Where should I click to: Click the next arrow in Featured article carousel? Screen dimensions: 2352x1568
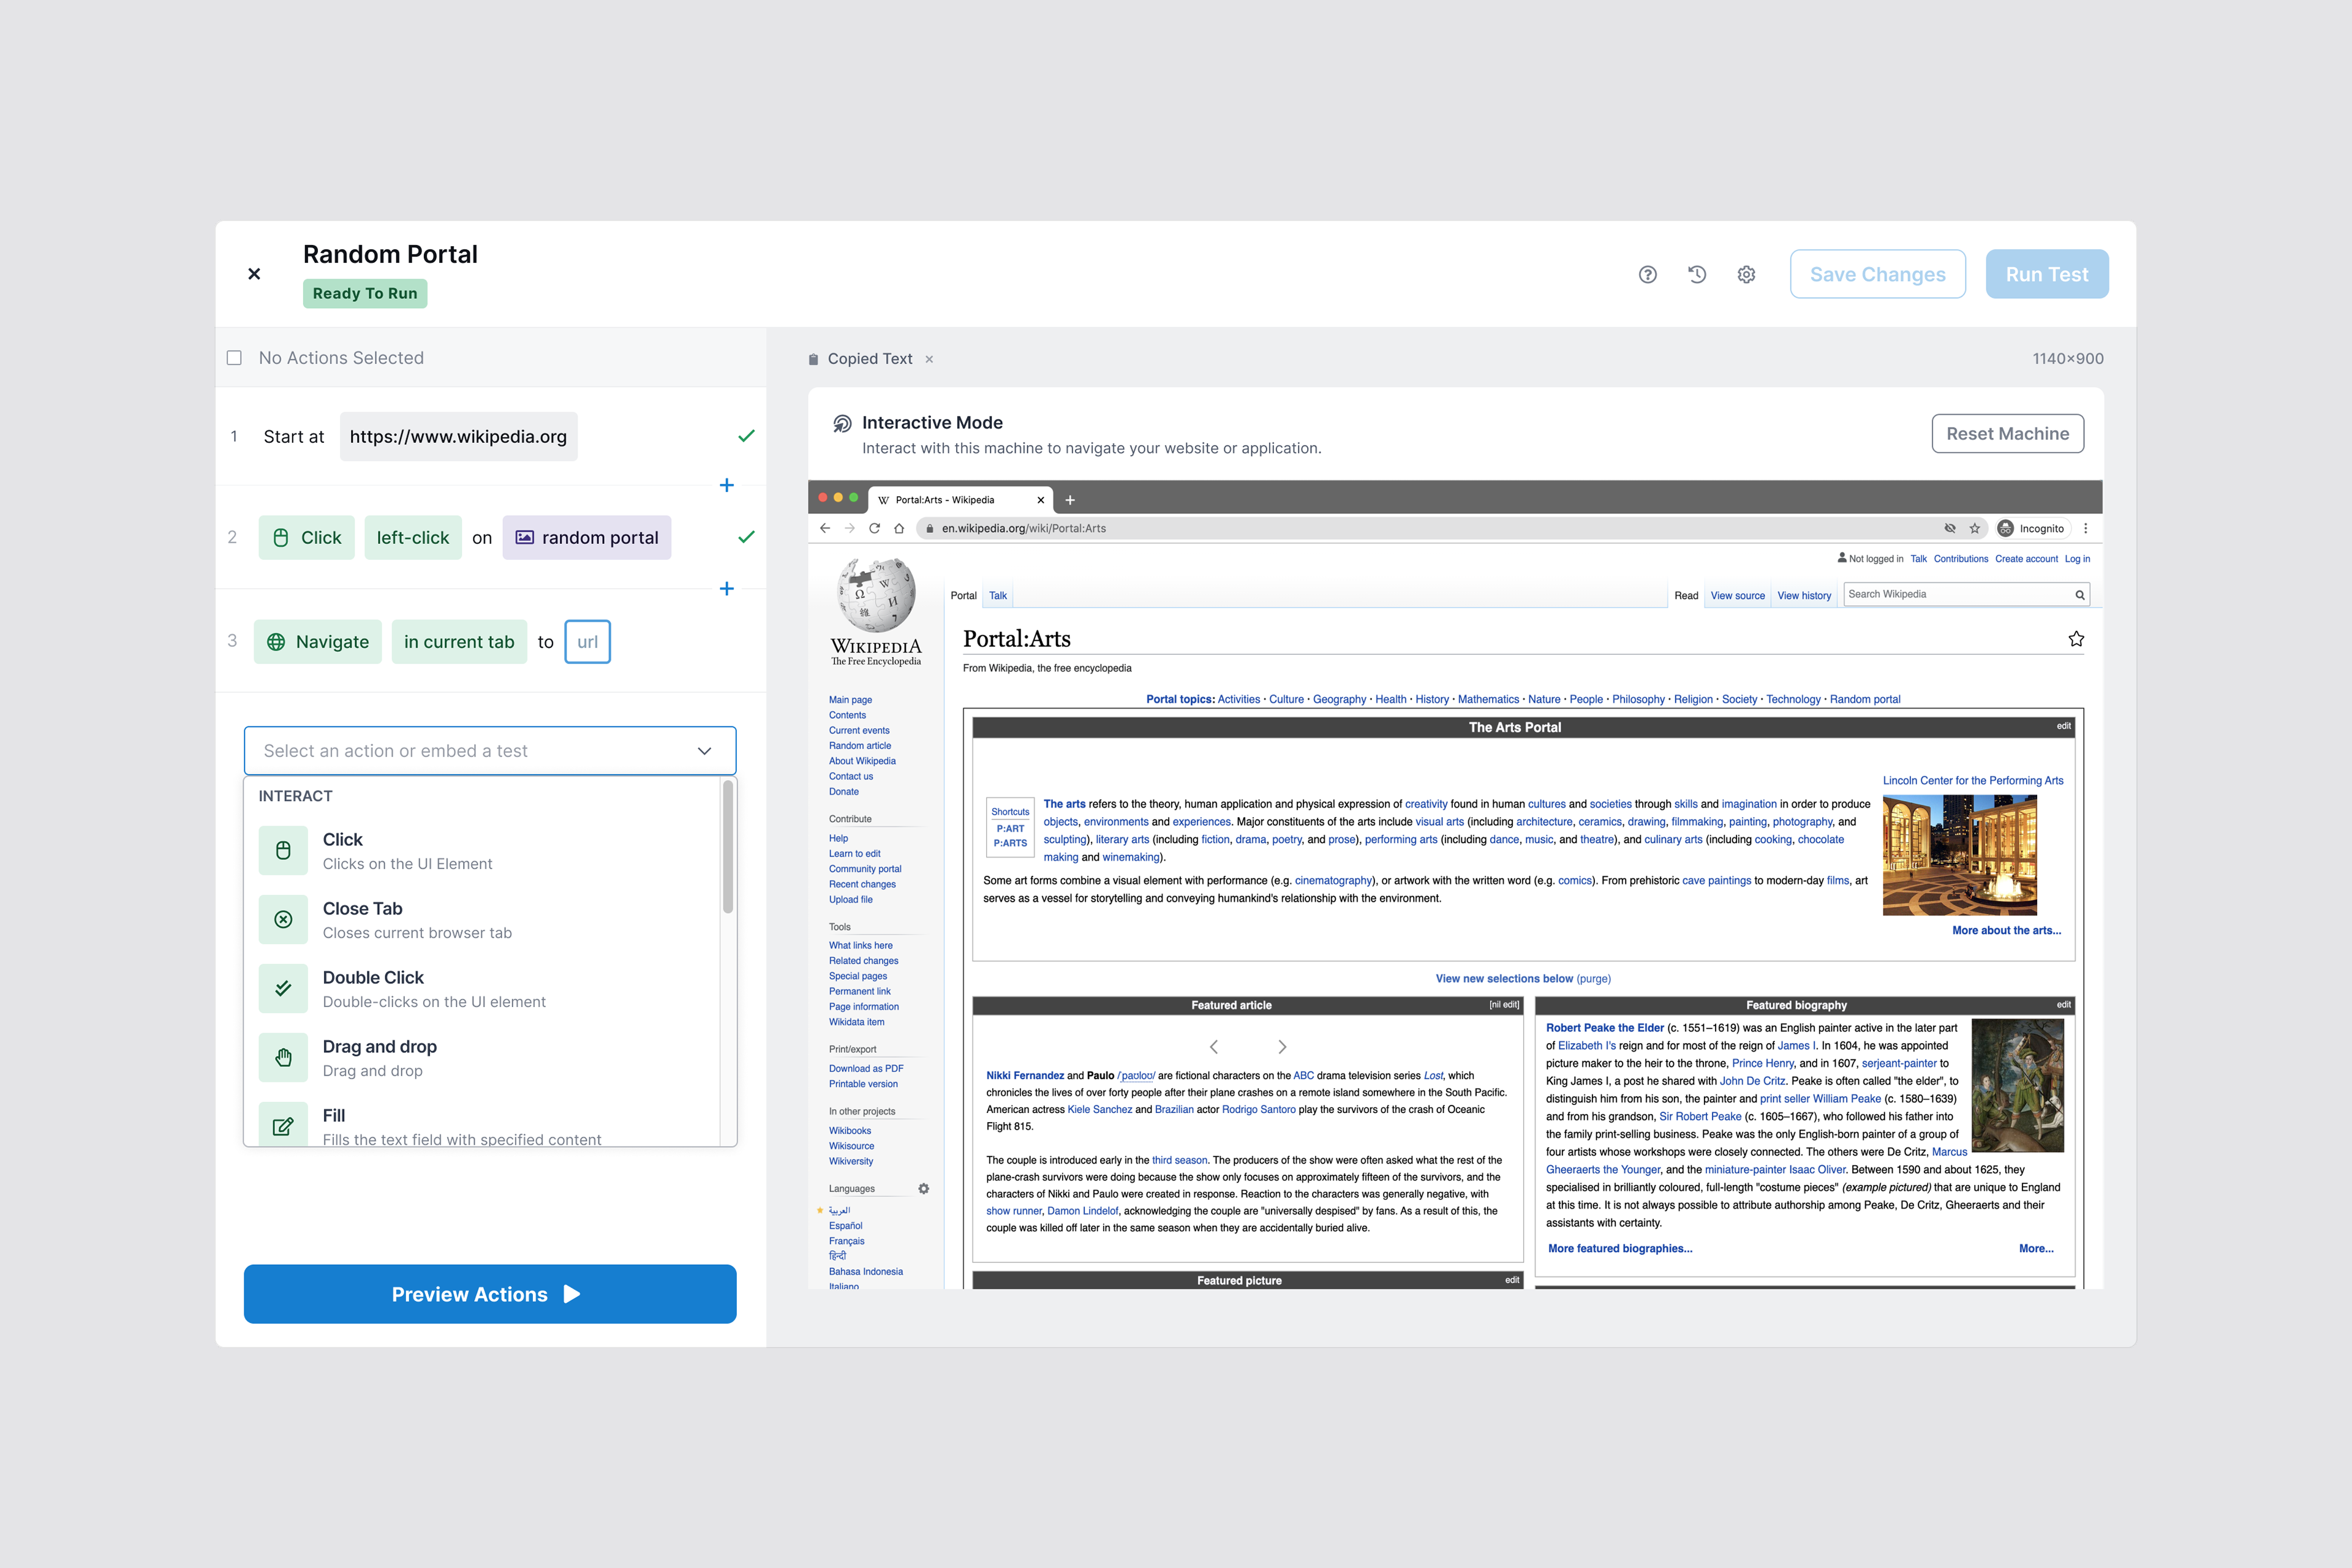1282,1046
